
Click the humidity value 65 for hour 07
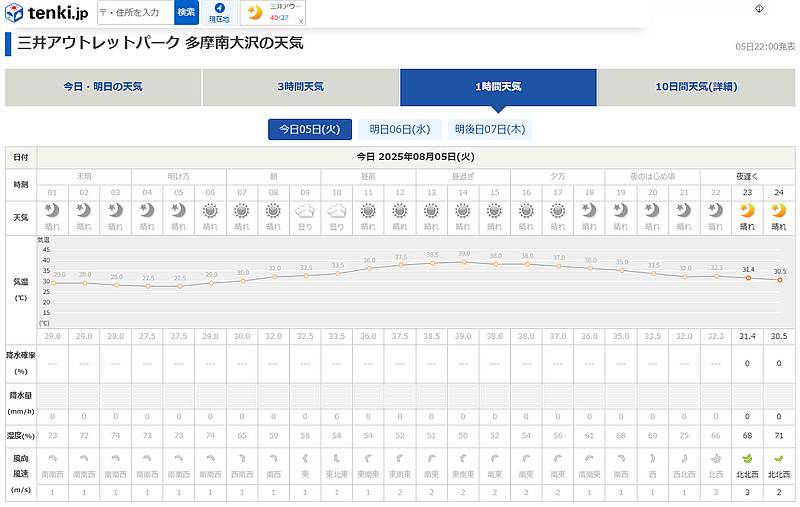click(x=242, y=436)
